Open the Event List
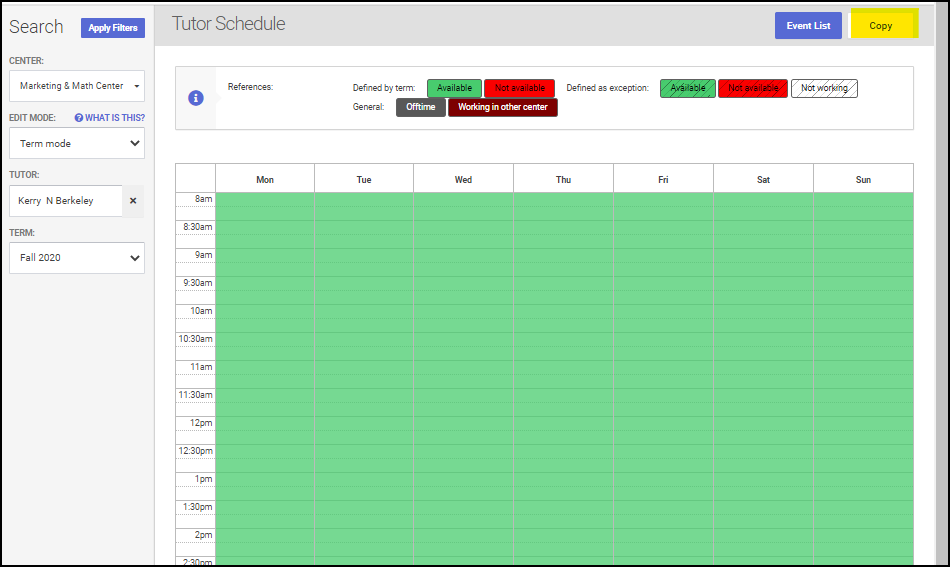This screenshot has width=950, height=567. (808, 25)
